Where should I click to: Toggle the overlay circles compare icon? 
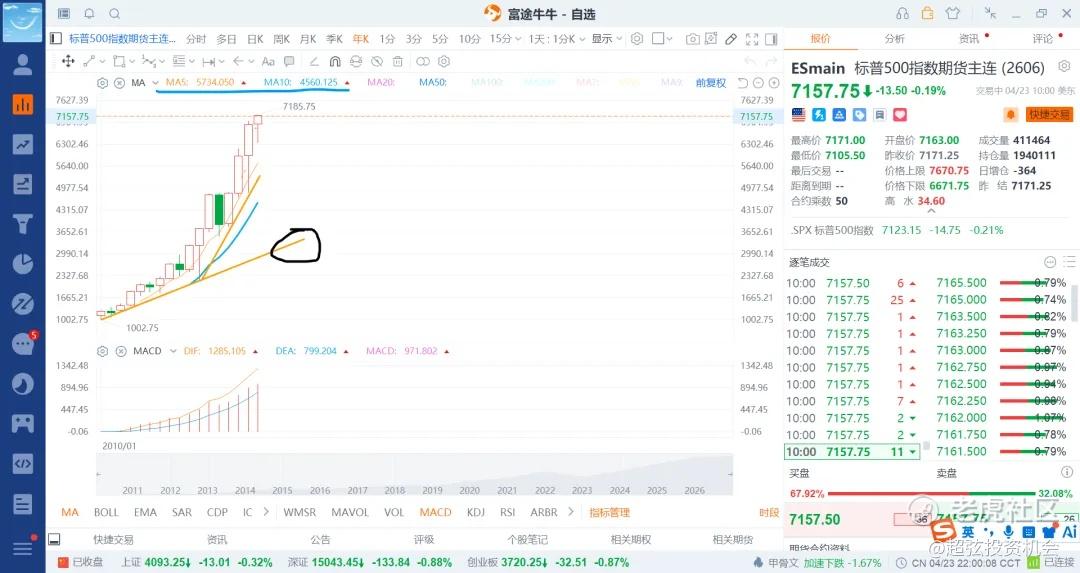click(x=423, y=61)
